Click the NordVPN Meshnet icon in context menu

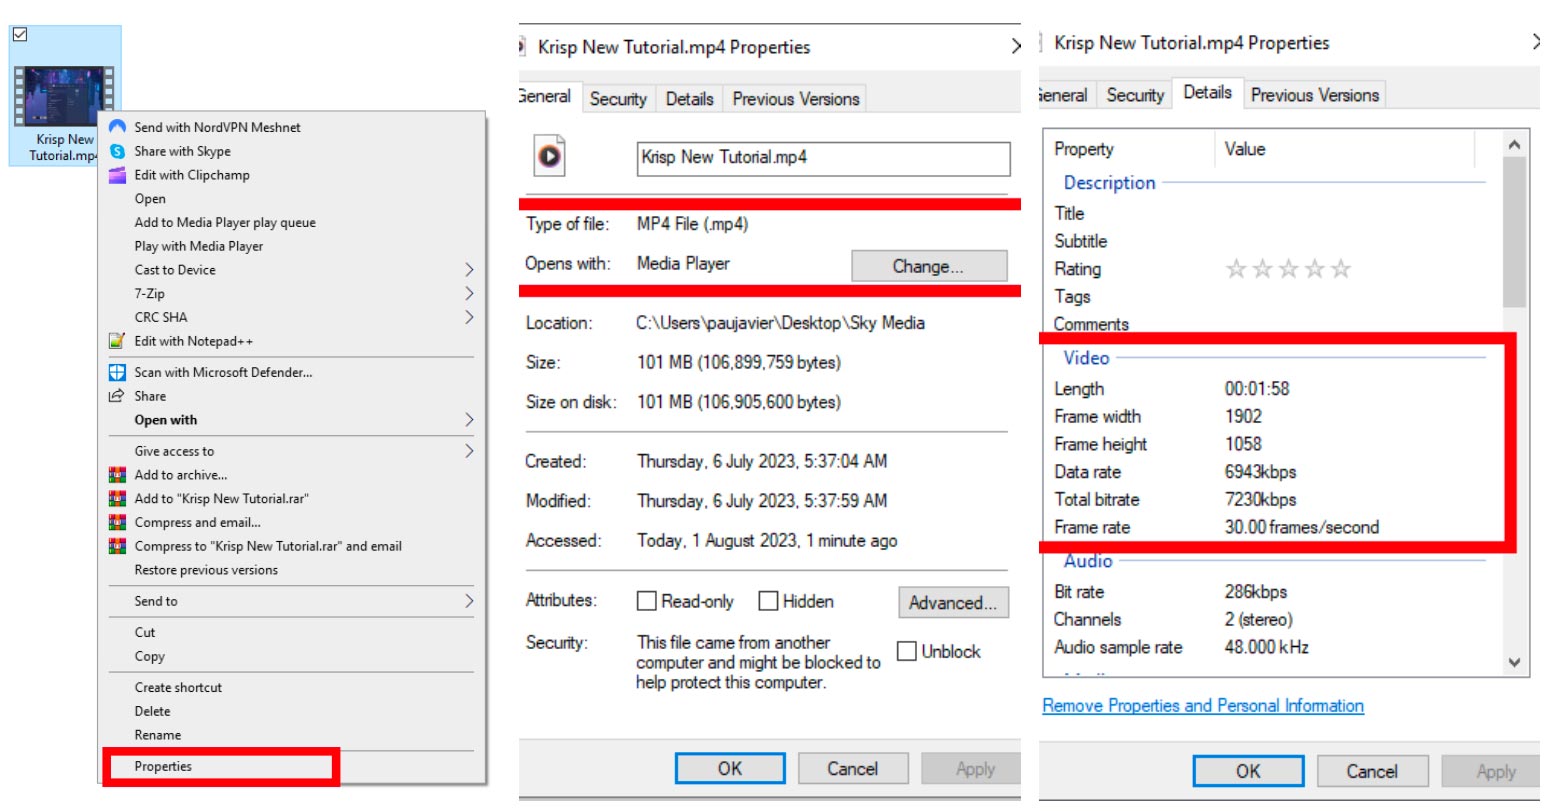[117, 127]
